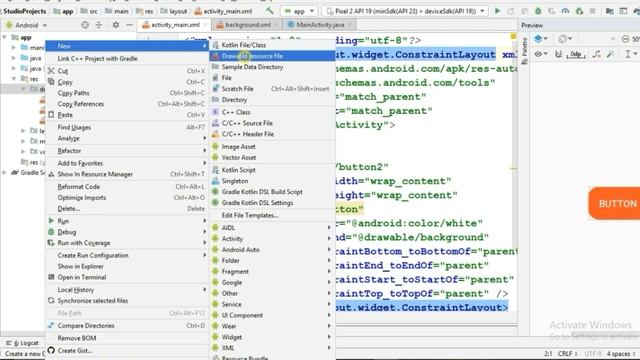Collapse all with the project panel icon

click(99, 25)
